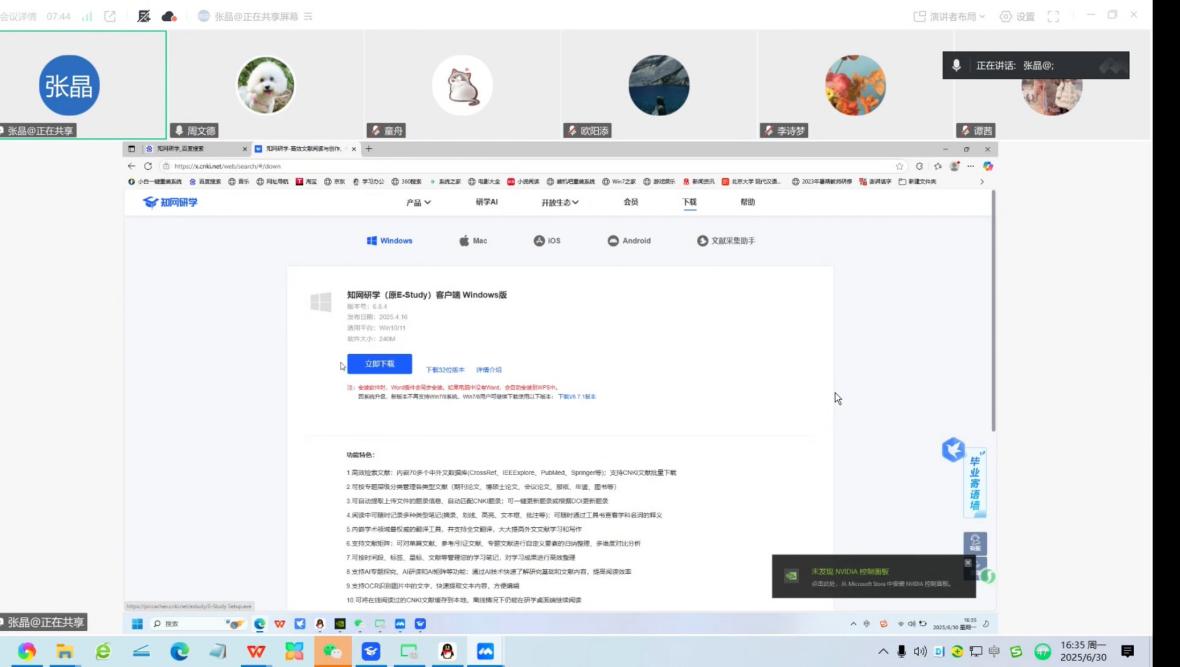Select 欧阳添 participant thumbnail

tap(658, 84)
